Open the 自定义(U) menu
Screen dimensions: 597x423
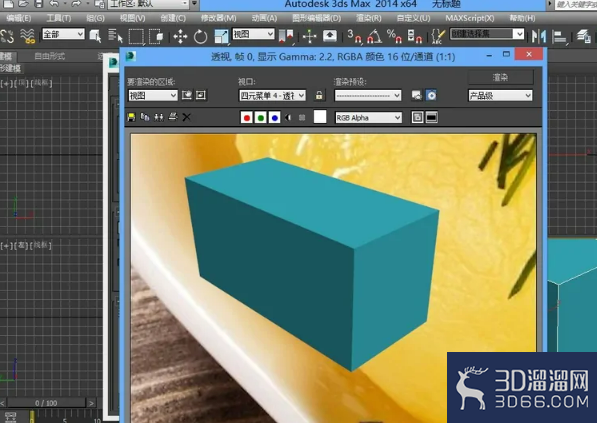coord(413,18)
